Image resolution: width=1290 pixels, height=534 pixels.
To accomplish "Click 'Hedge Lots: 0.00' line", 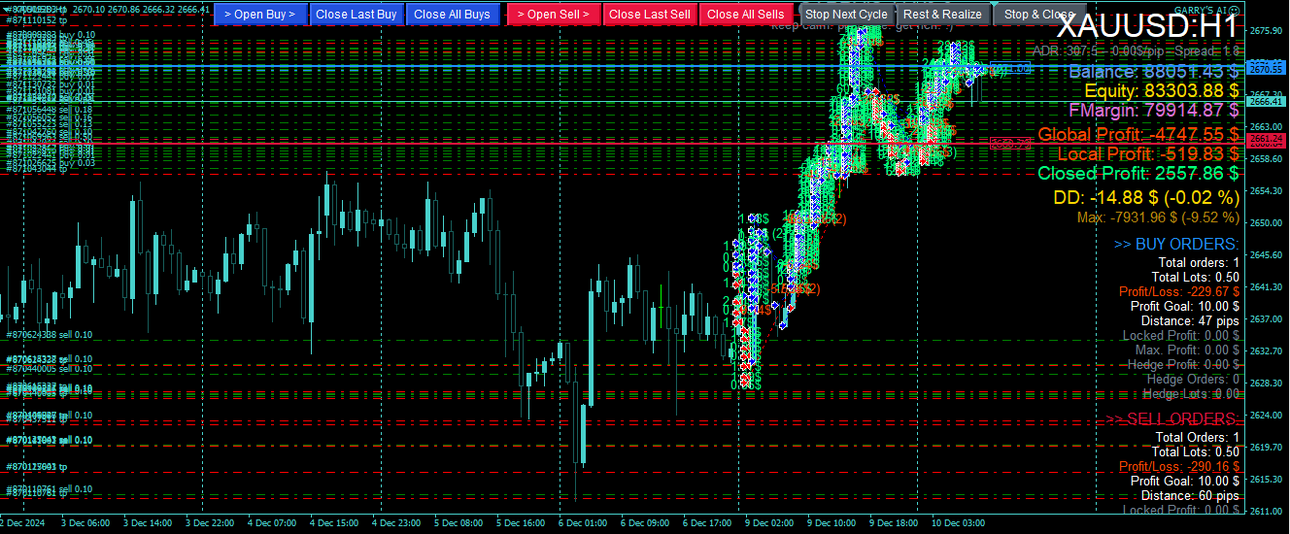I will point(1191,394).
